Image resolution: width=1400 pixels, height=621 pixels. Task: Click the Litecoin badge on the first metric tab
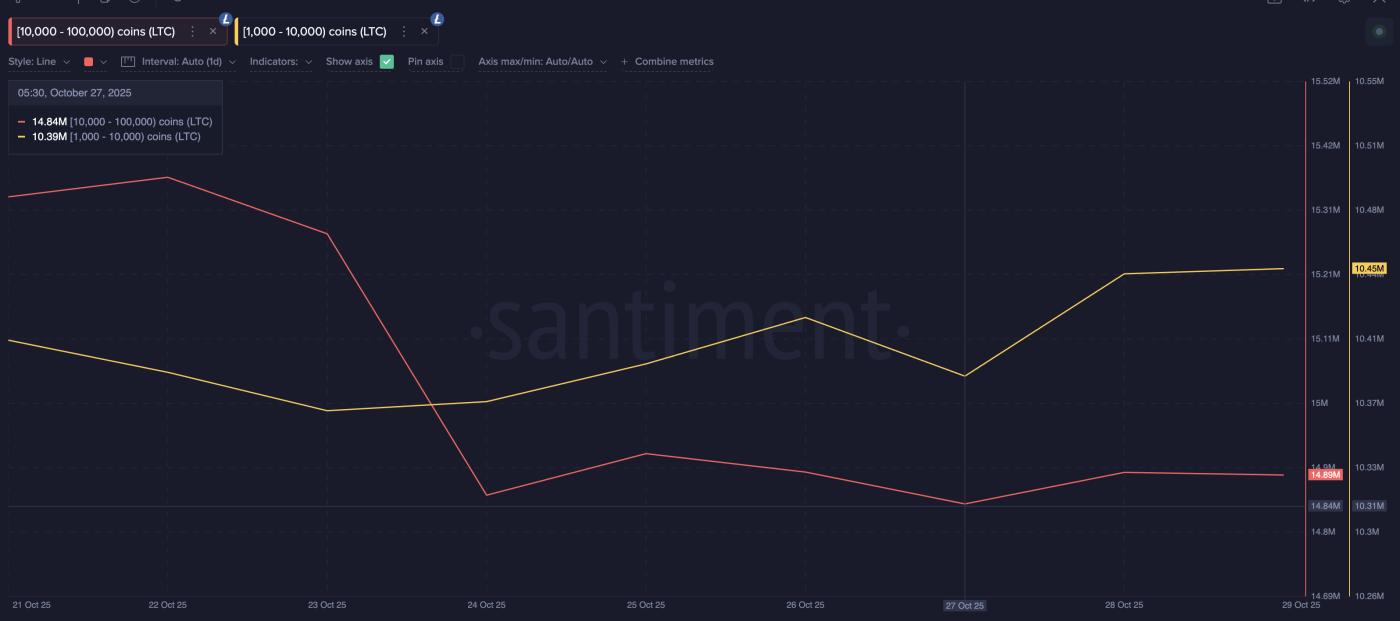coord(227,17)
